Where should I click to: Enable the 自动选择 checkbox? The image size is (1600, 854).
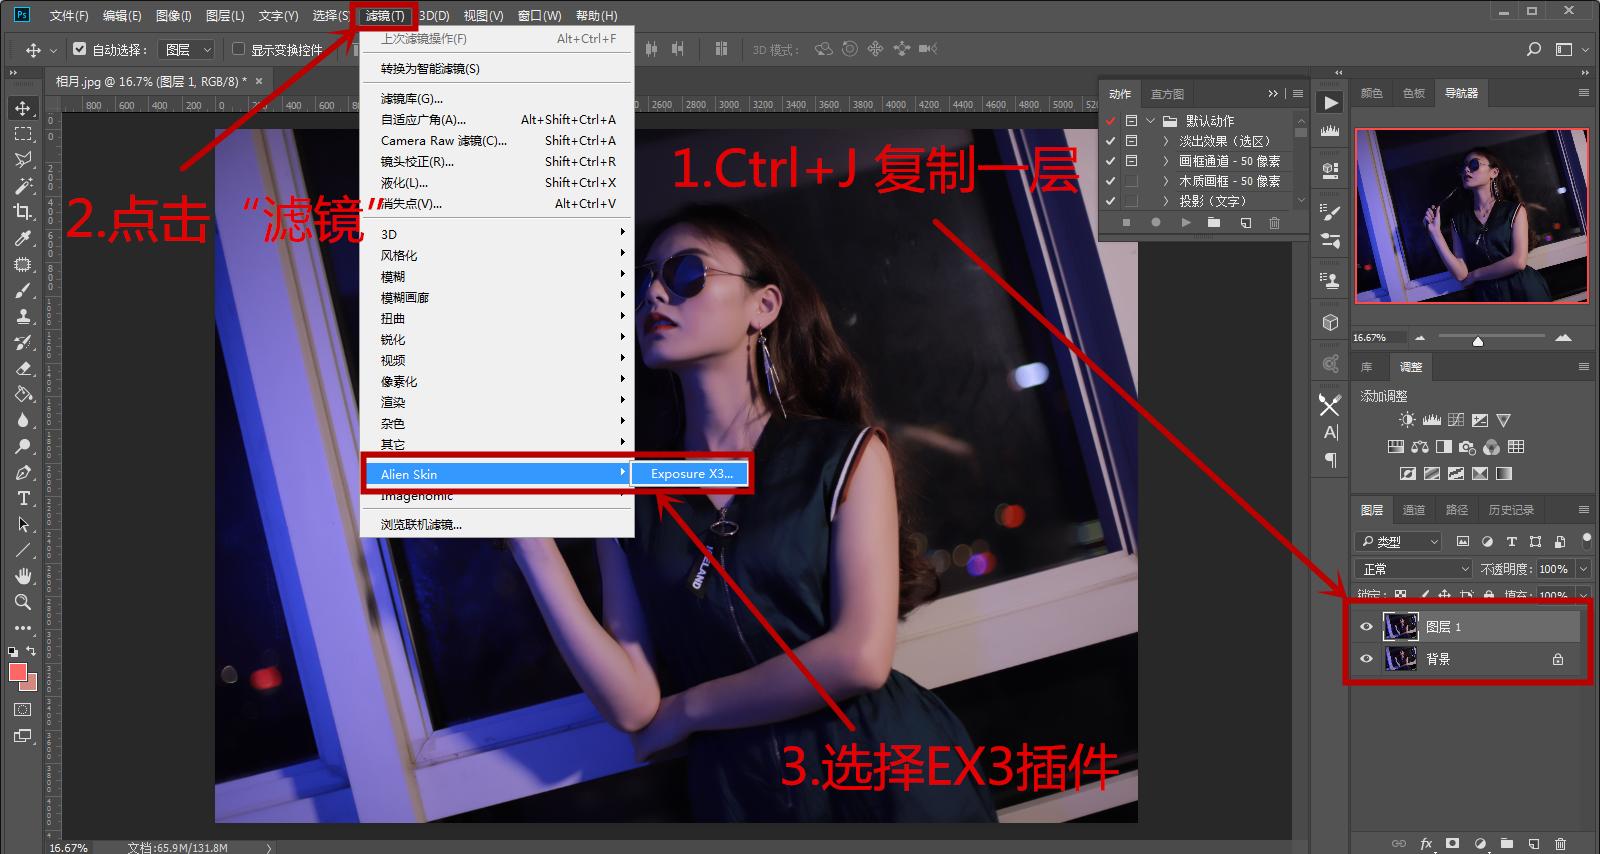click(x=80, y=49)
